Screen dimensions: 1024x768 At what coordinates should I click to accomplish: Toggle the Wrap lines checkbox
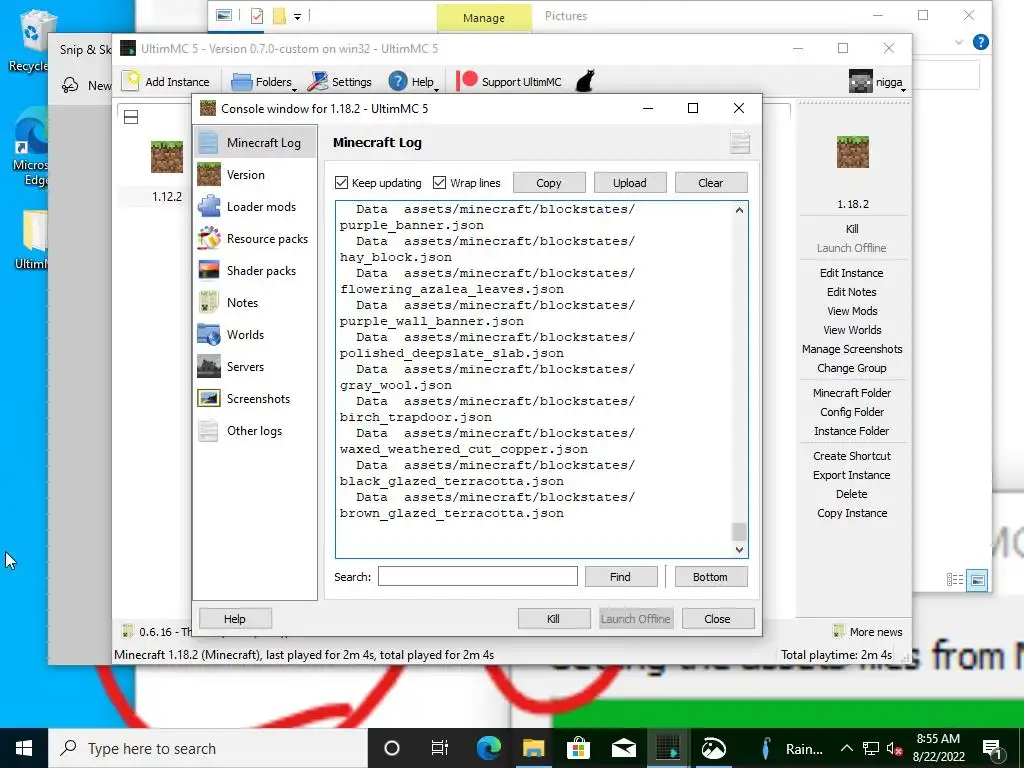click(440, 183)
